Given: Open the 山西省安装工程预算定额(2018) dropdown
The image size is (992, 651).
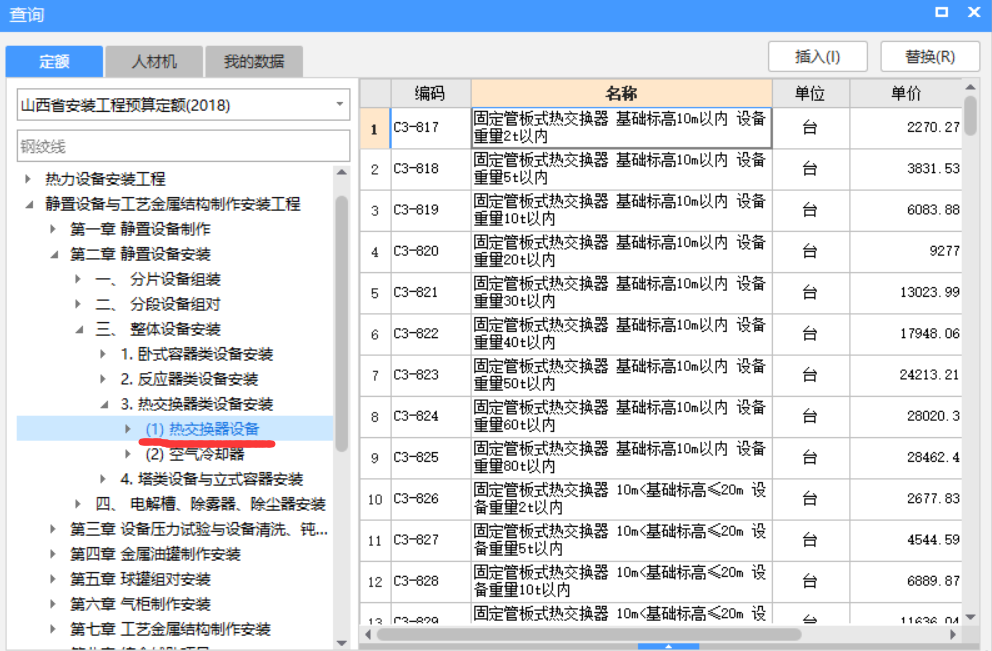Looking at the screenshot, I should coord(183,105).
